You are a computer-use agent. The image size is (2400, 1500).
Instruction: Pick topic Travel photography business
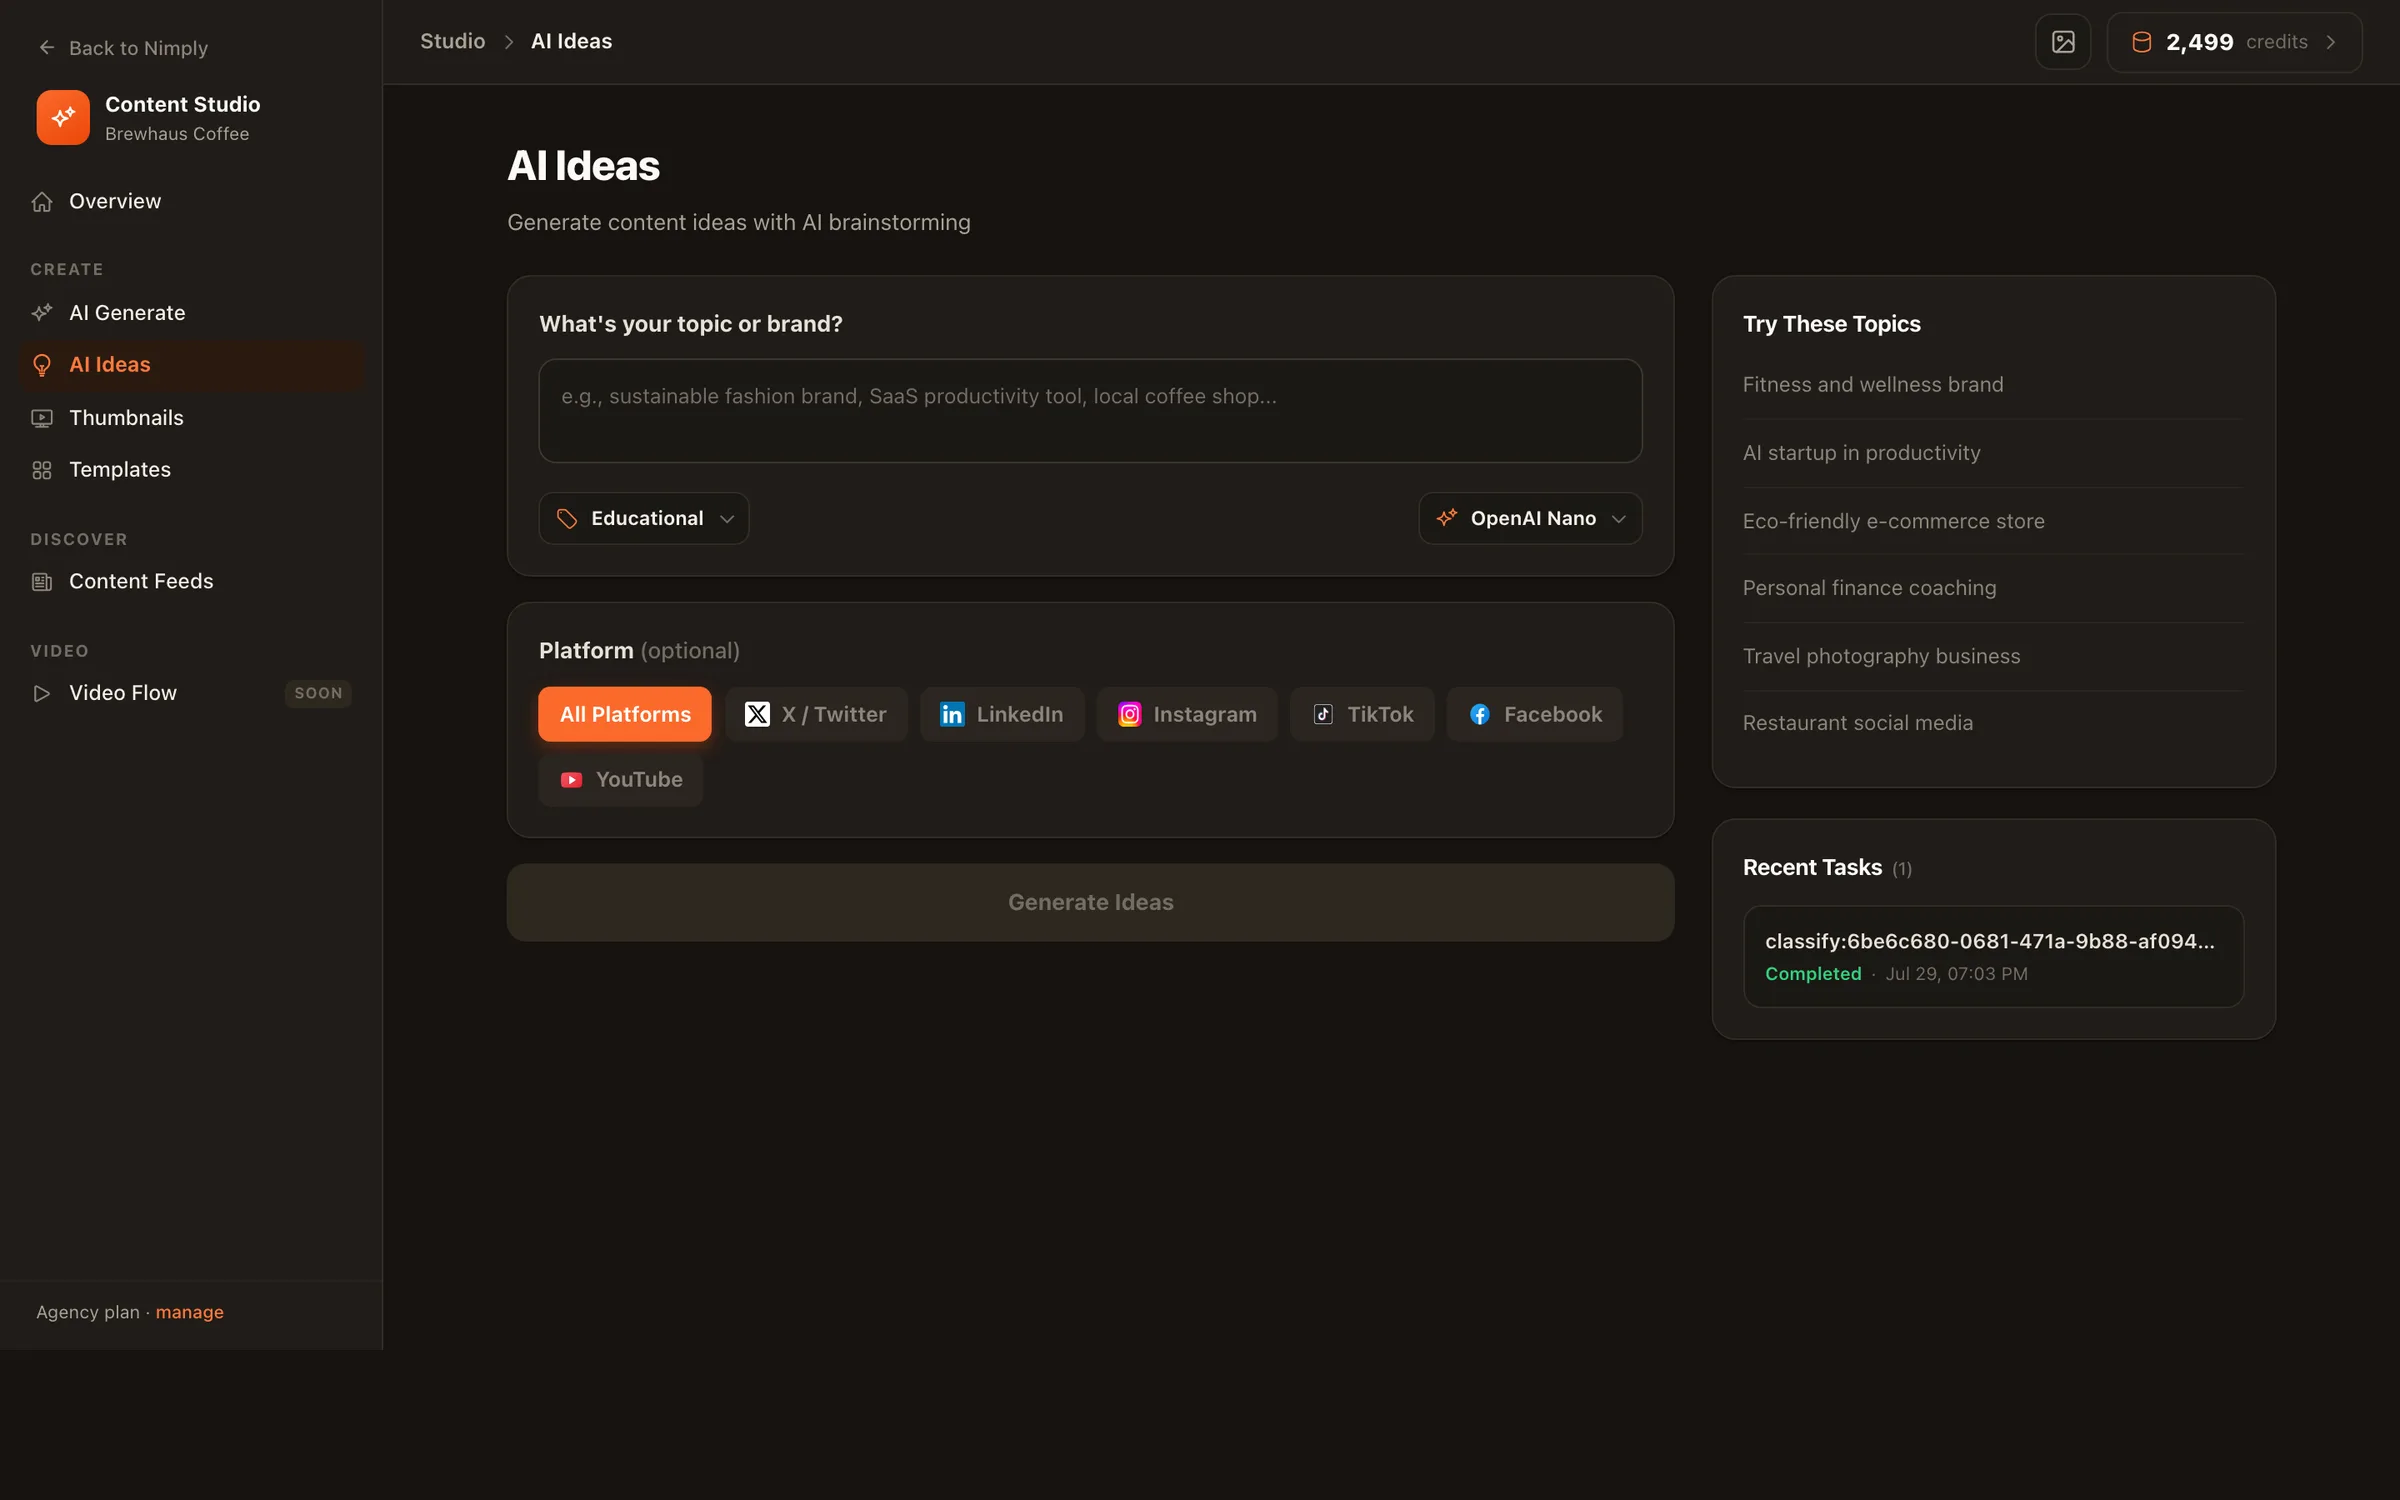[1881, 656]
